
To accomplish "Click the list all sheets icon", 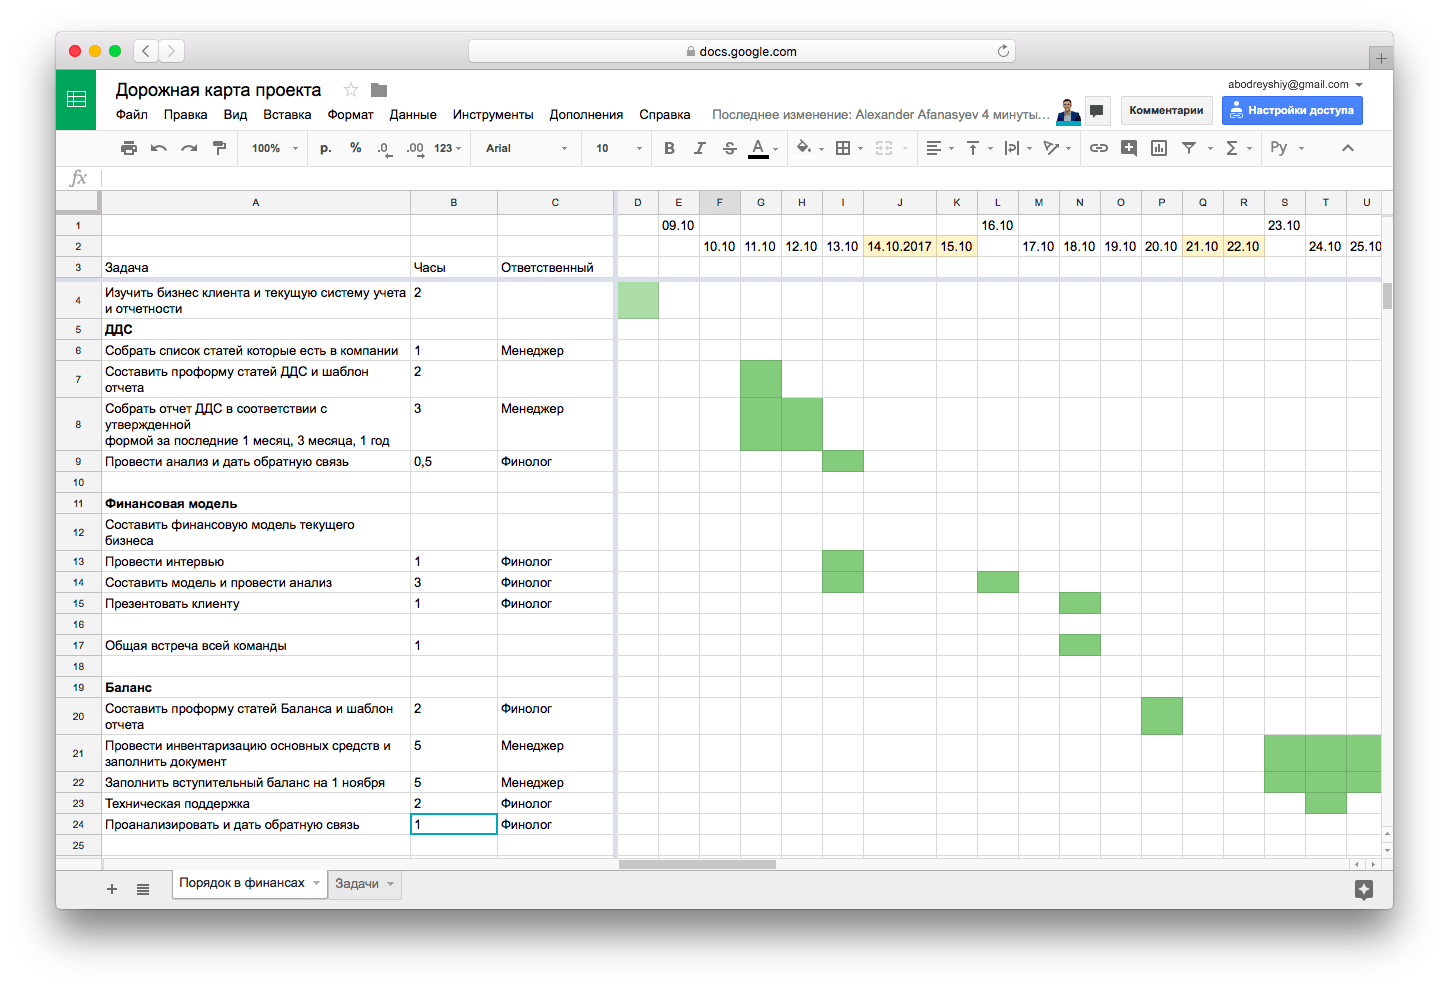I will [143, 889].
